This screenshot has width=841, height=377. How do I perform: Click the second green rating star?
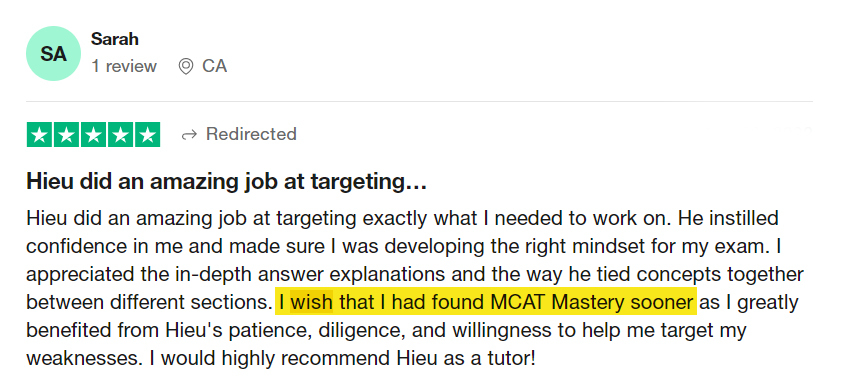pos(67,135)
